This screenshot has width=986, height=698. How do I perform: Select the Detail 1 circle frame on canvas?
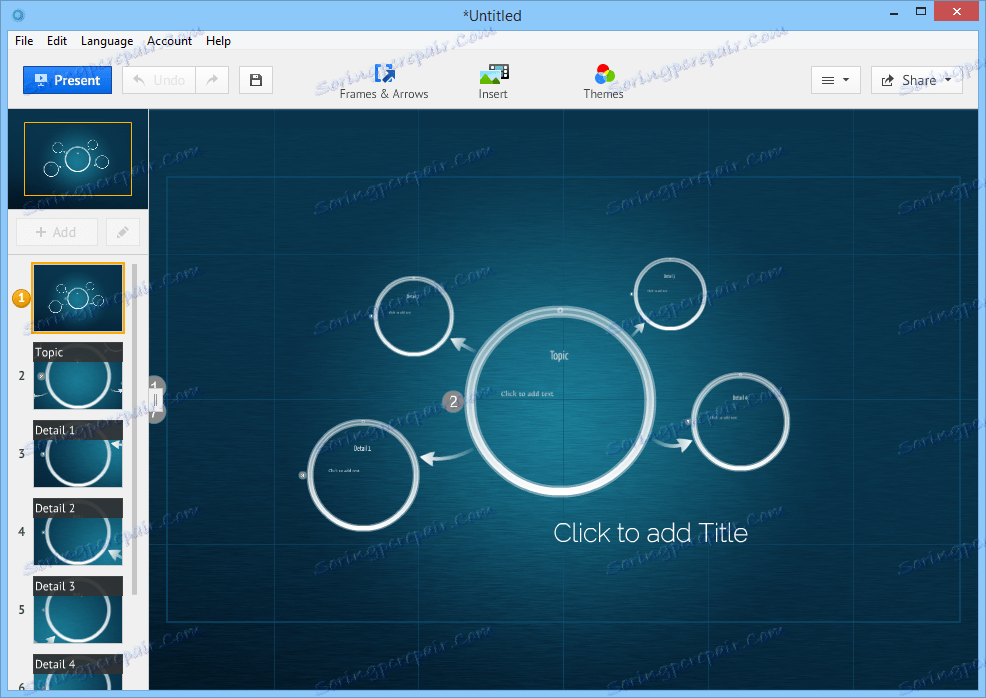pyautogui.click(x=363, y=475)
